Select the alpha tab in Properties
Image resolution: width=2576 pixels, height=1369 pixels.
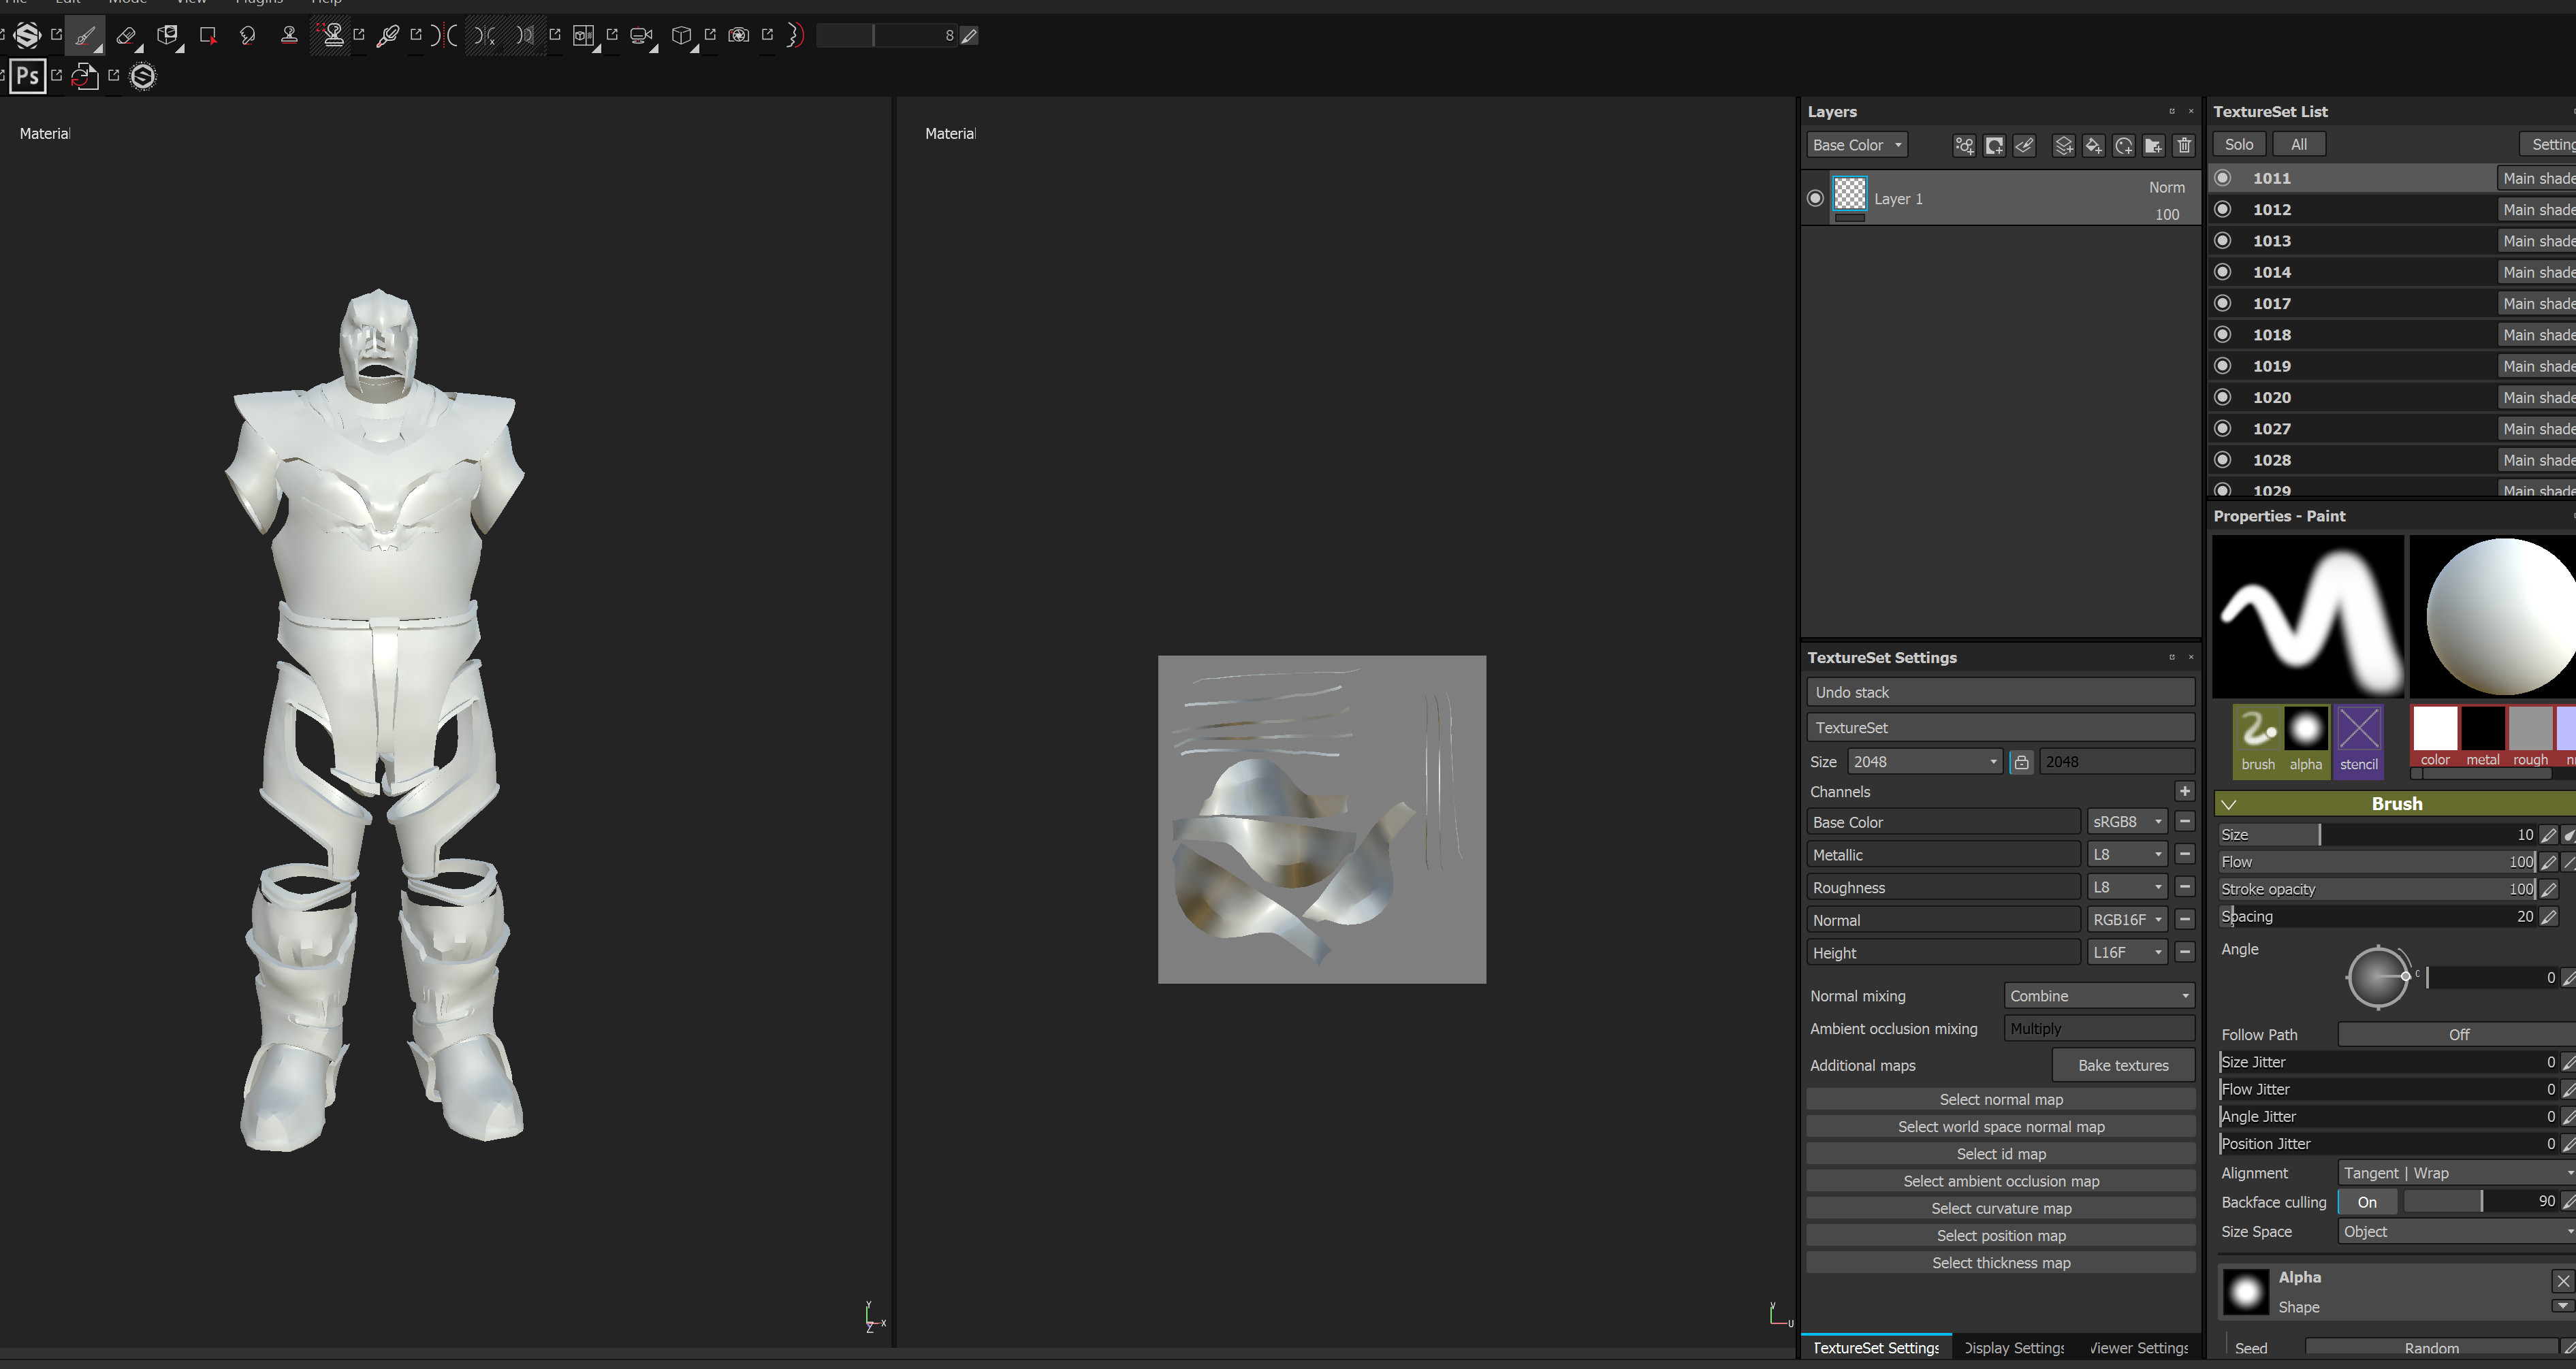(x=2306, y=741)
